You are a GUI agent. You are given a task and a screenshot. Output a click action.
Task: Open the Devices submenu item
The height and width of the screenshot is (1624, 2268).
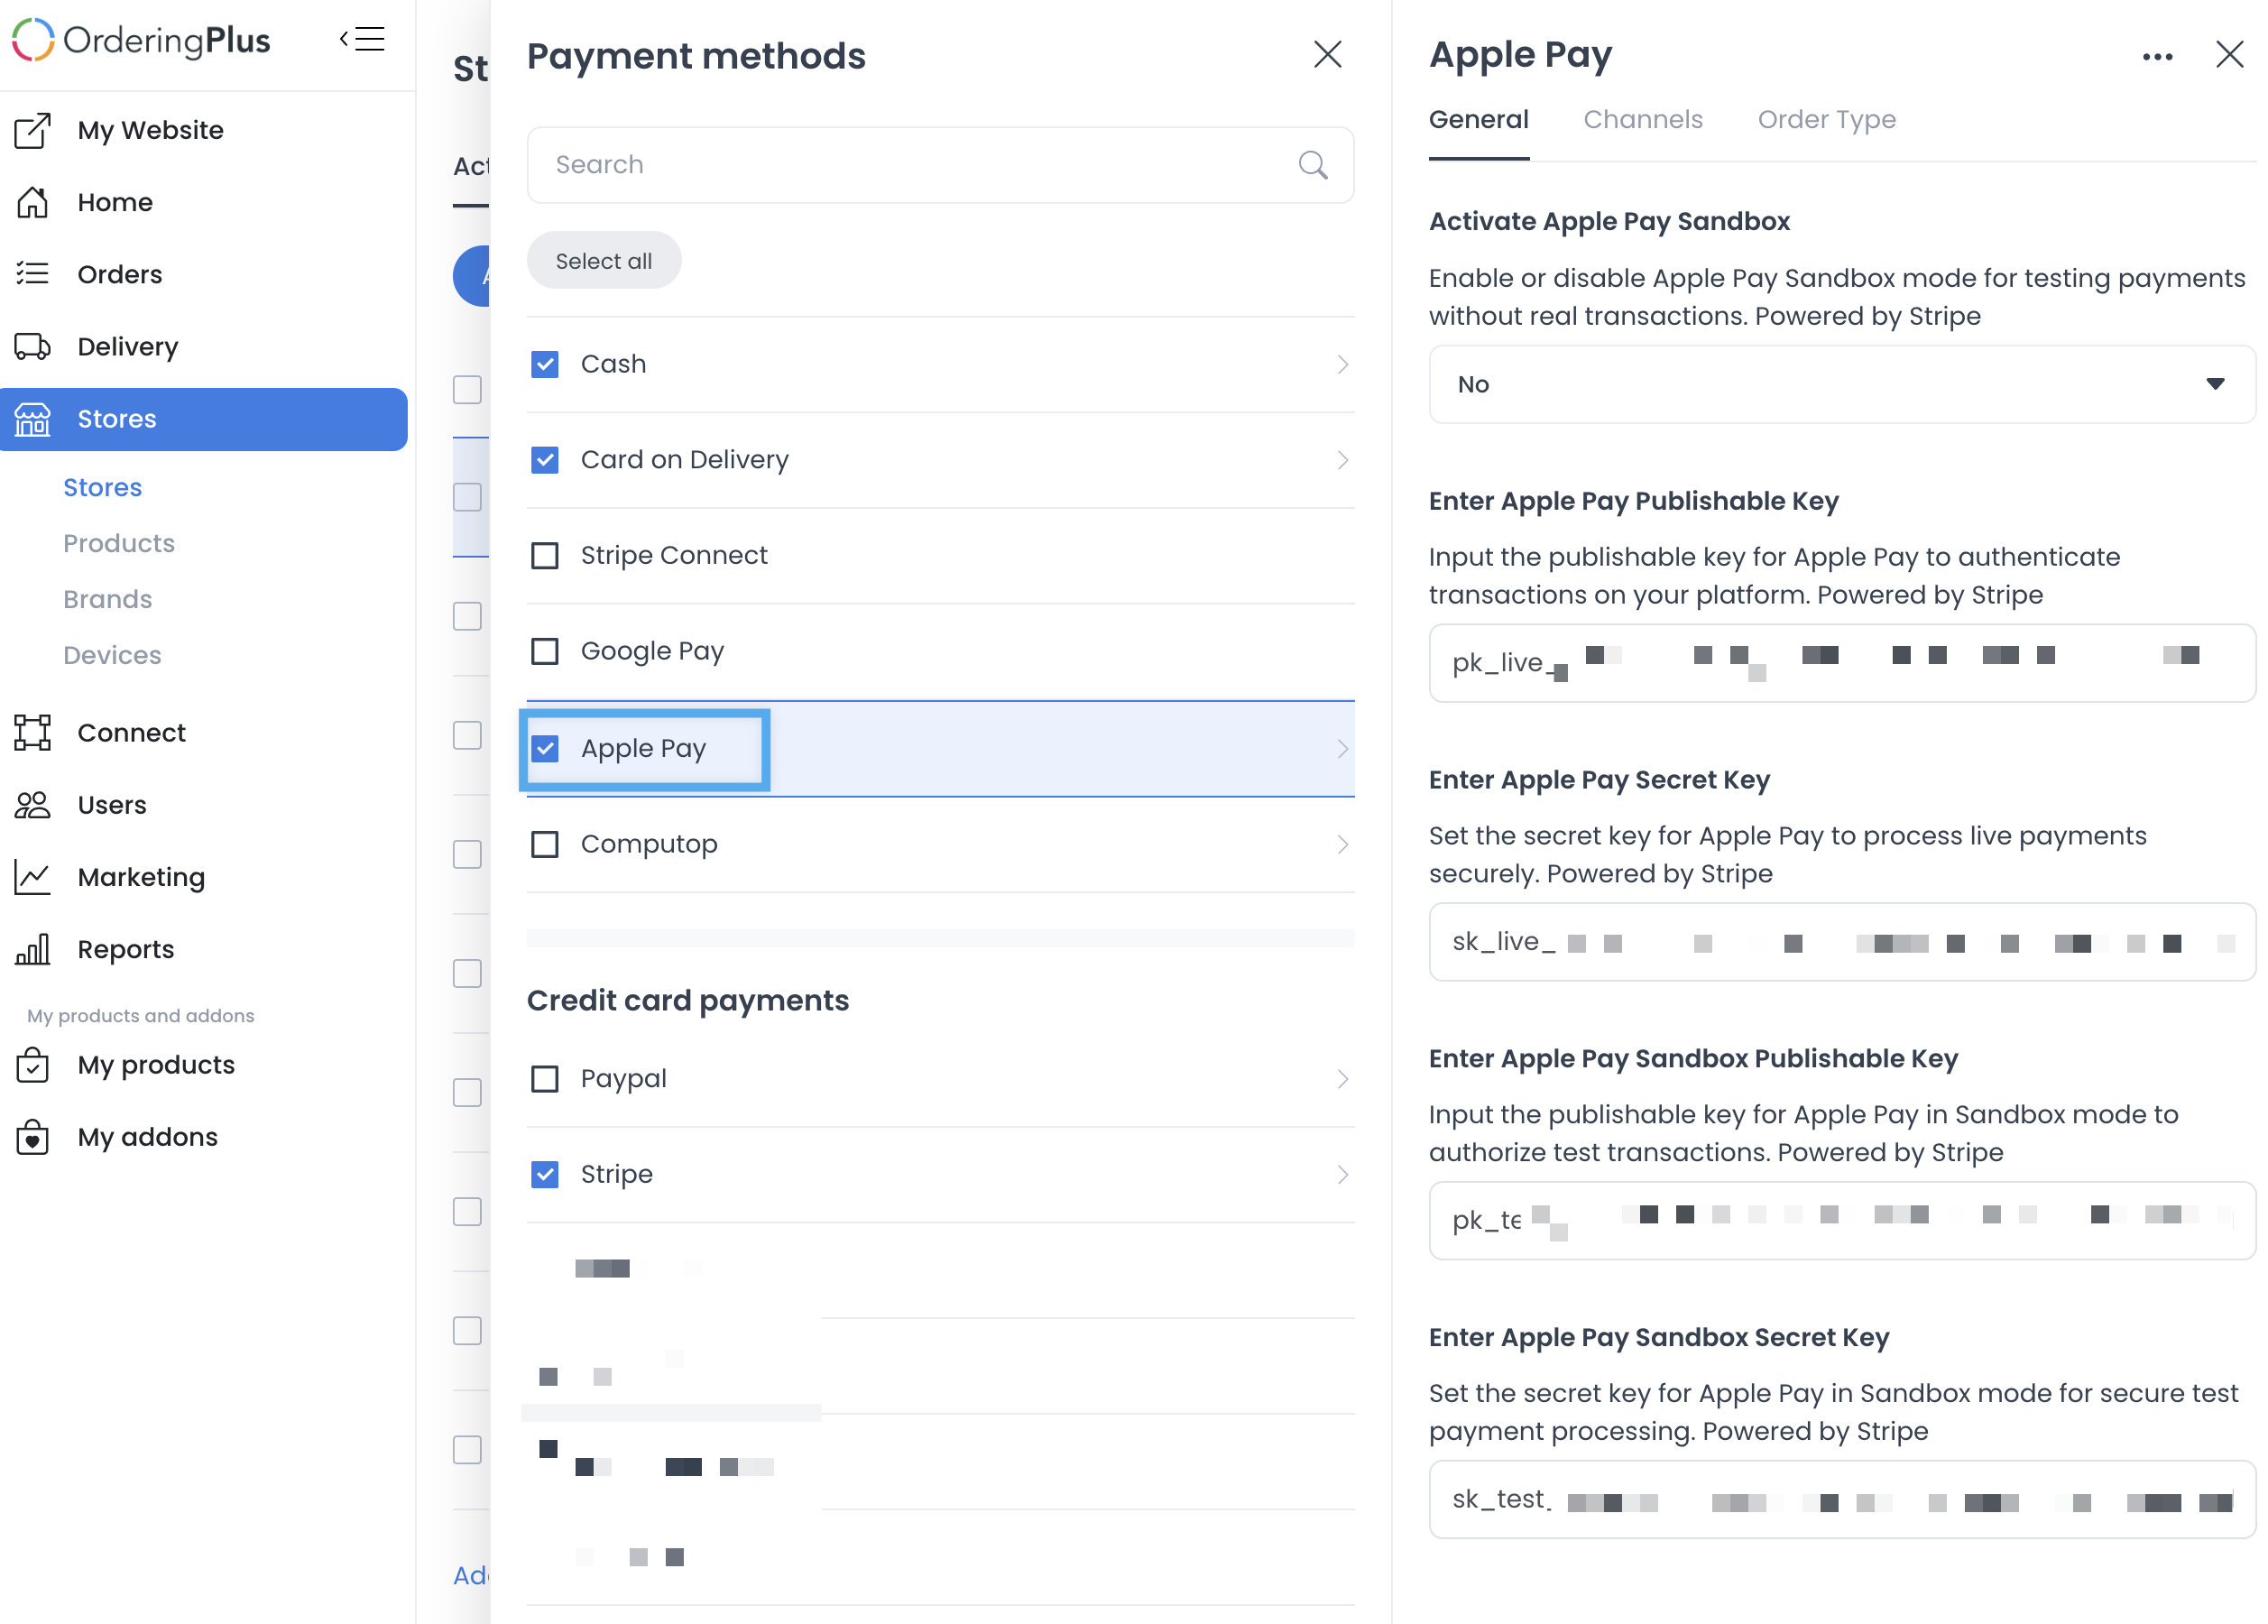point(112,655)
